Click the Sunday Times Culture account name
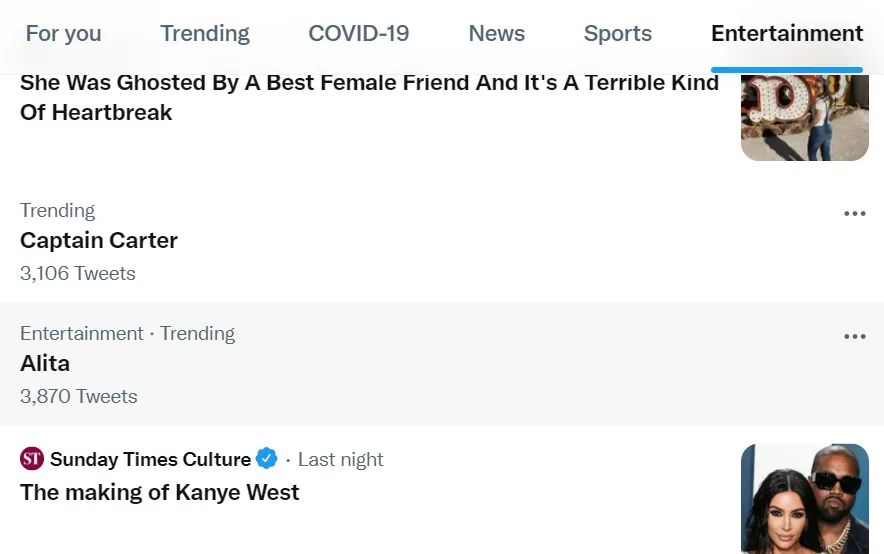 click(x=150, y=459)
